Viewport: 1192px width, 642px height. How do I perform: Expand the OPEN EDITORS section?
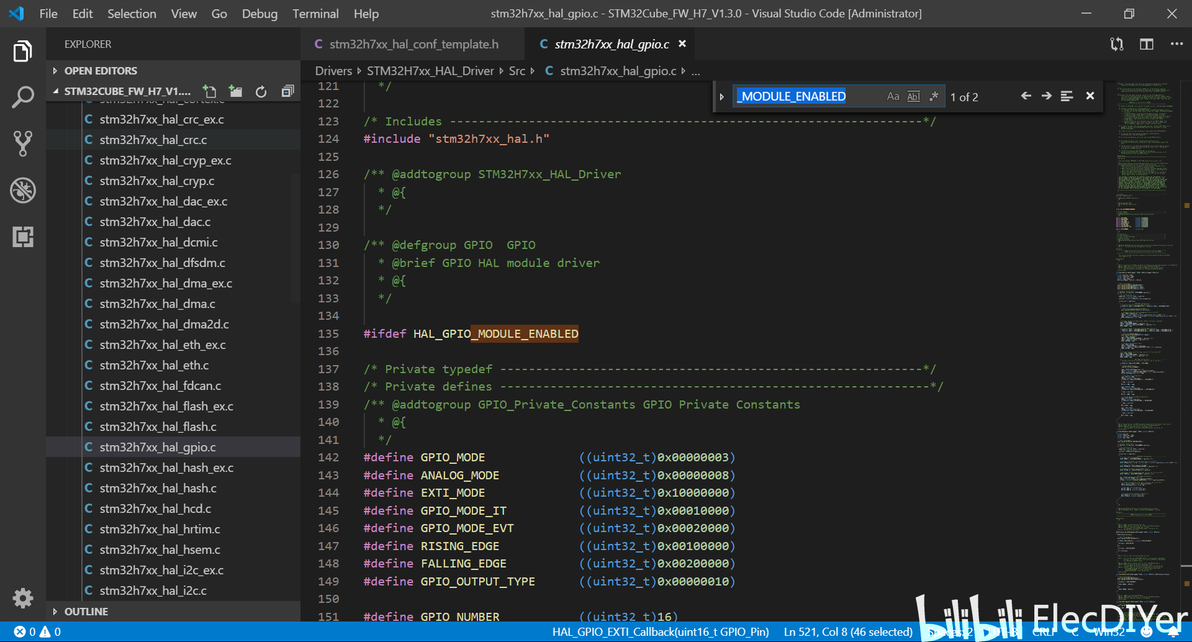100,71
